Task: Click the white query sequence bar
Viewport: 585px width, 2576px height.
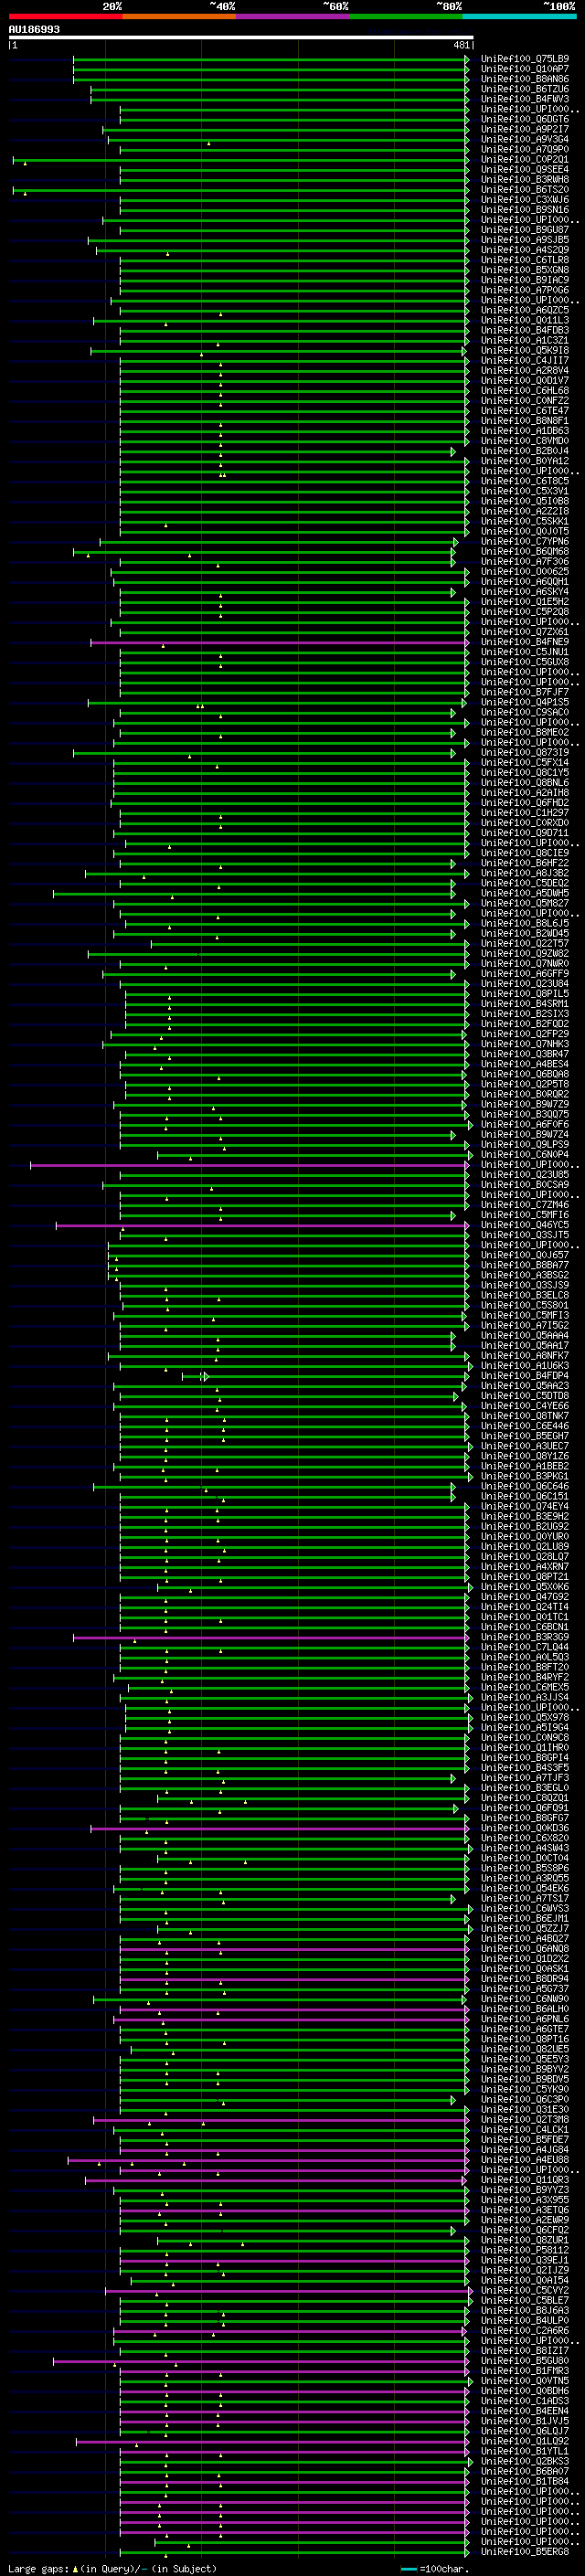Action: coord(241,37)
